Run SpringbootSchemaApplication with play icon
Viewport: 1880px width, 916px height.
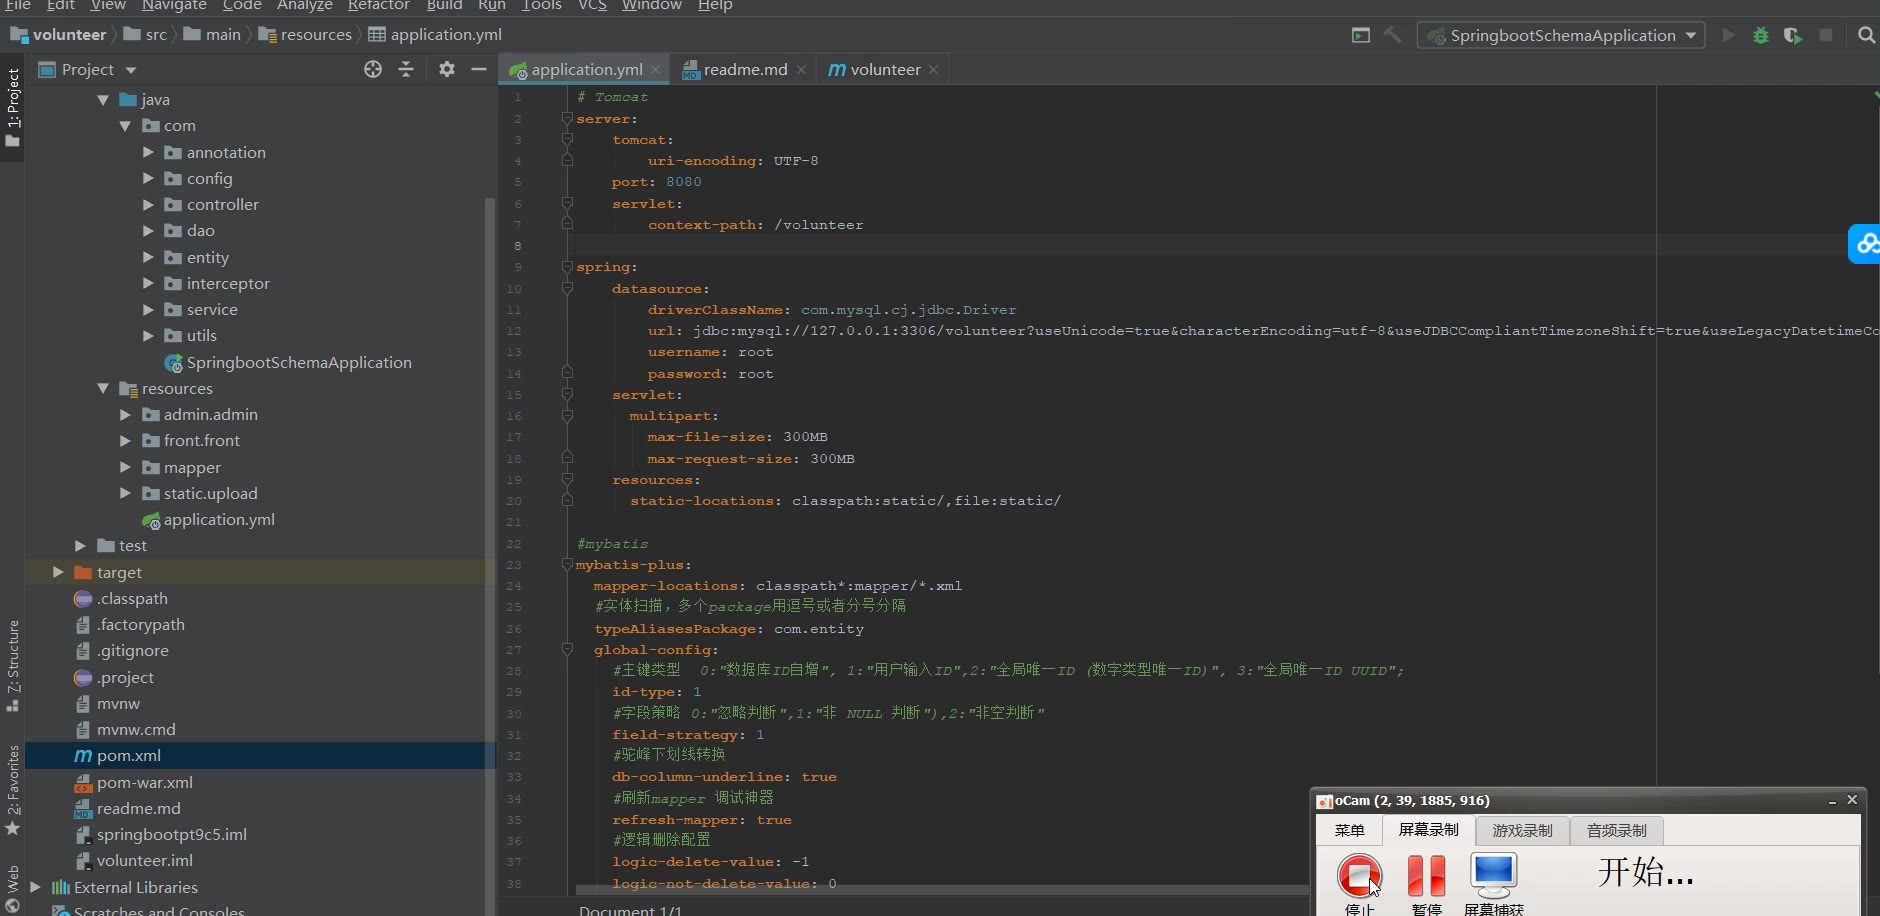(x=1728, y=35)
